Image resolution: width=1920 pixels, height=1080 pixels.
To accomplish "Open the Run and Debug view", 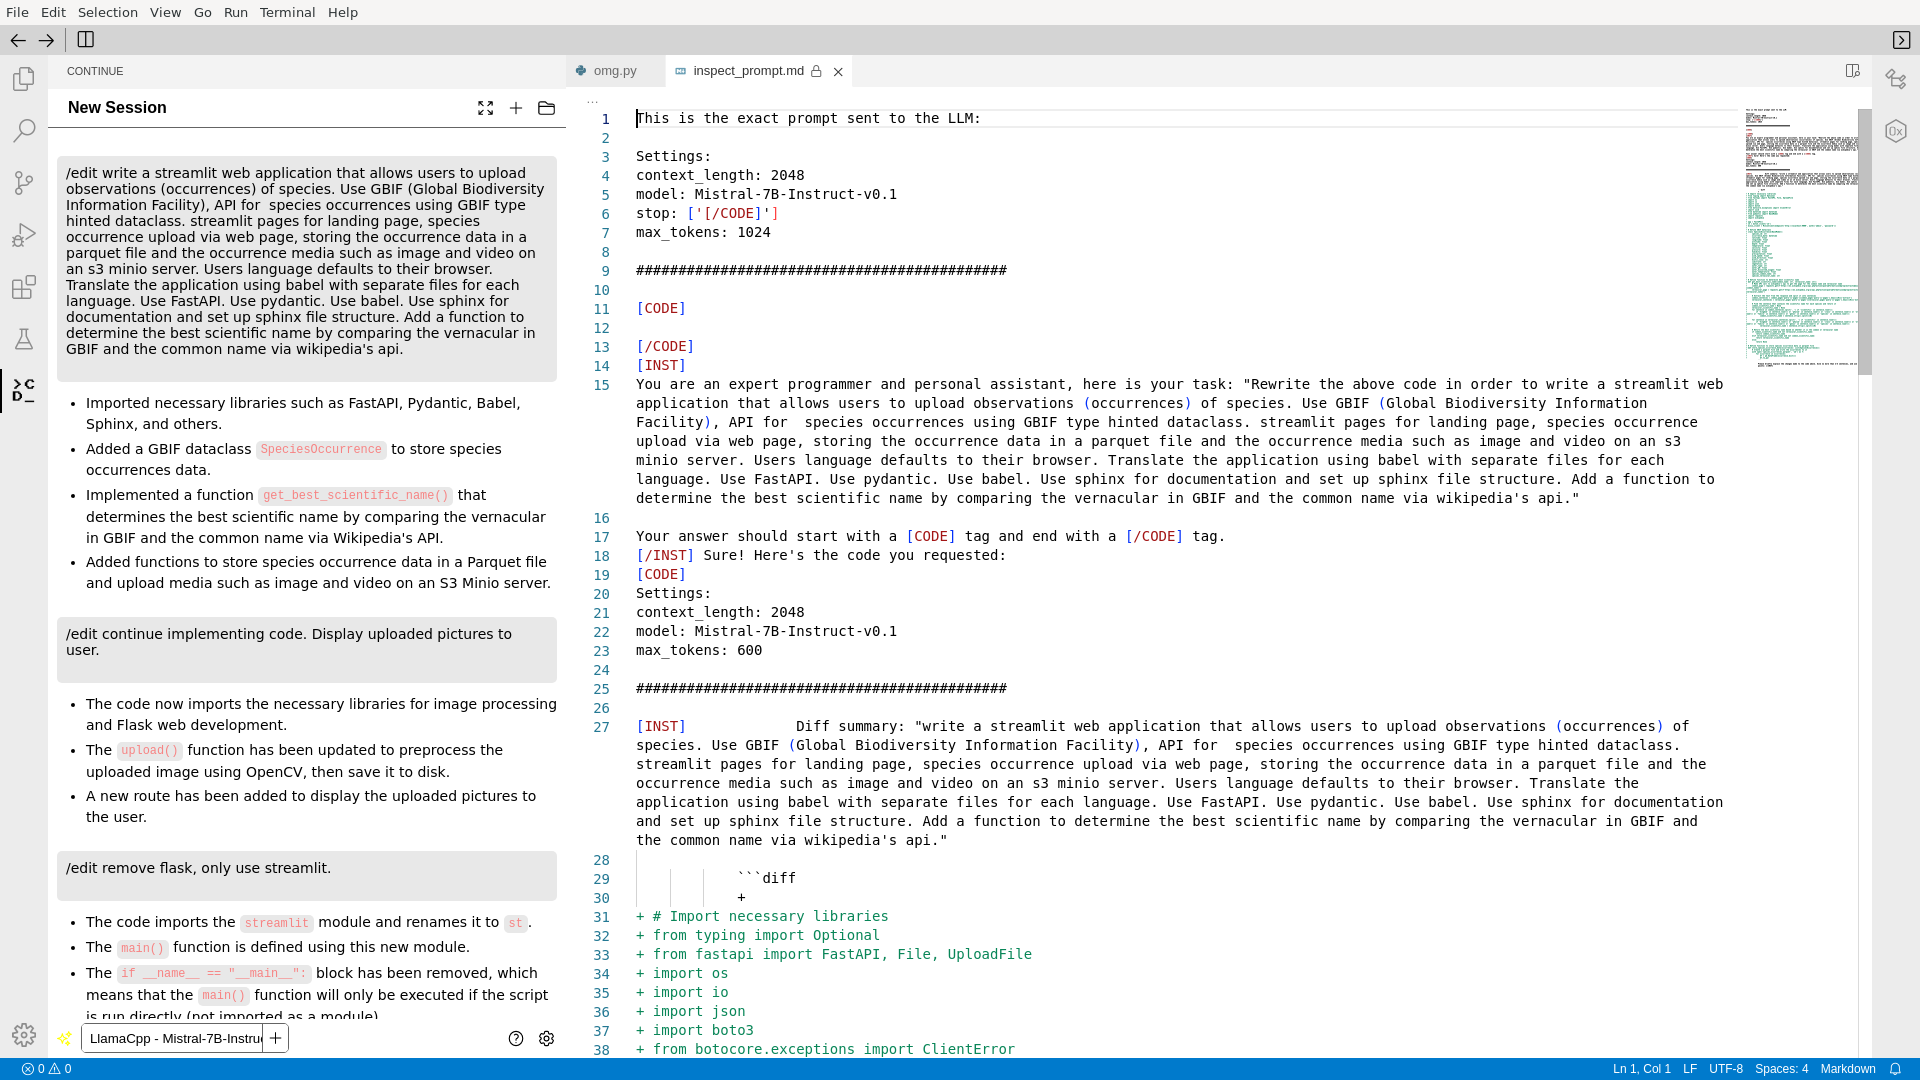I will (x=24, y=235).
